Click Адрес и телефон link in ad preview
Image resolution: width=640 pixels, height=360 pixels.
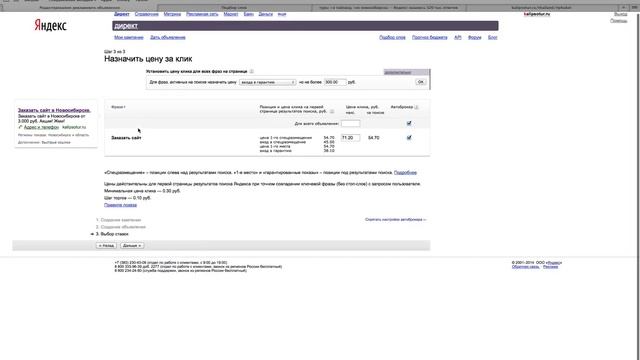tap(41, 127)
